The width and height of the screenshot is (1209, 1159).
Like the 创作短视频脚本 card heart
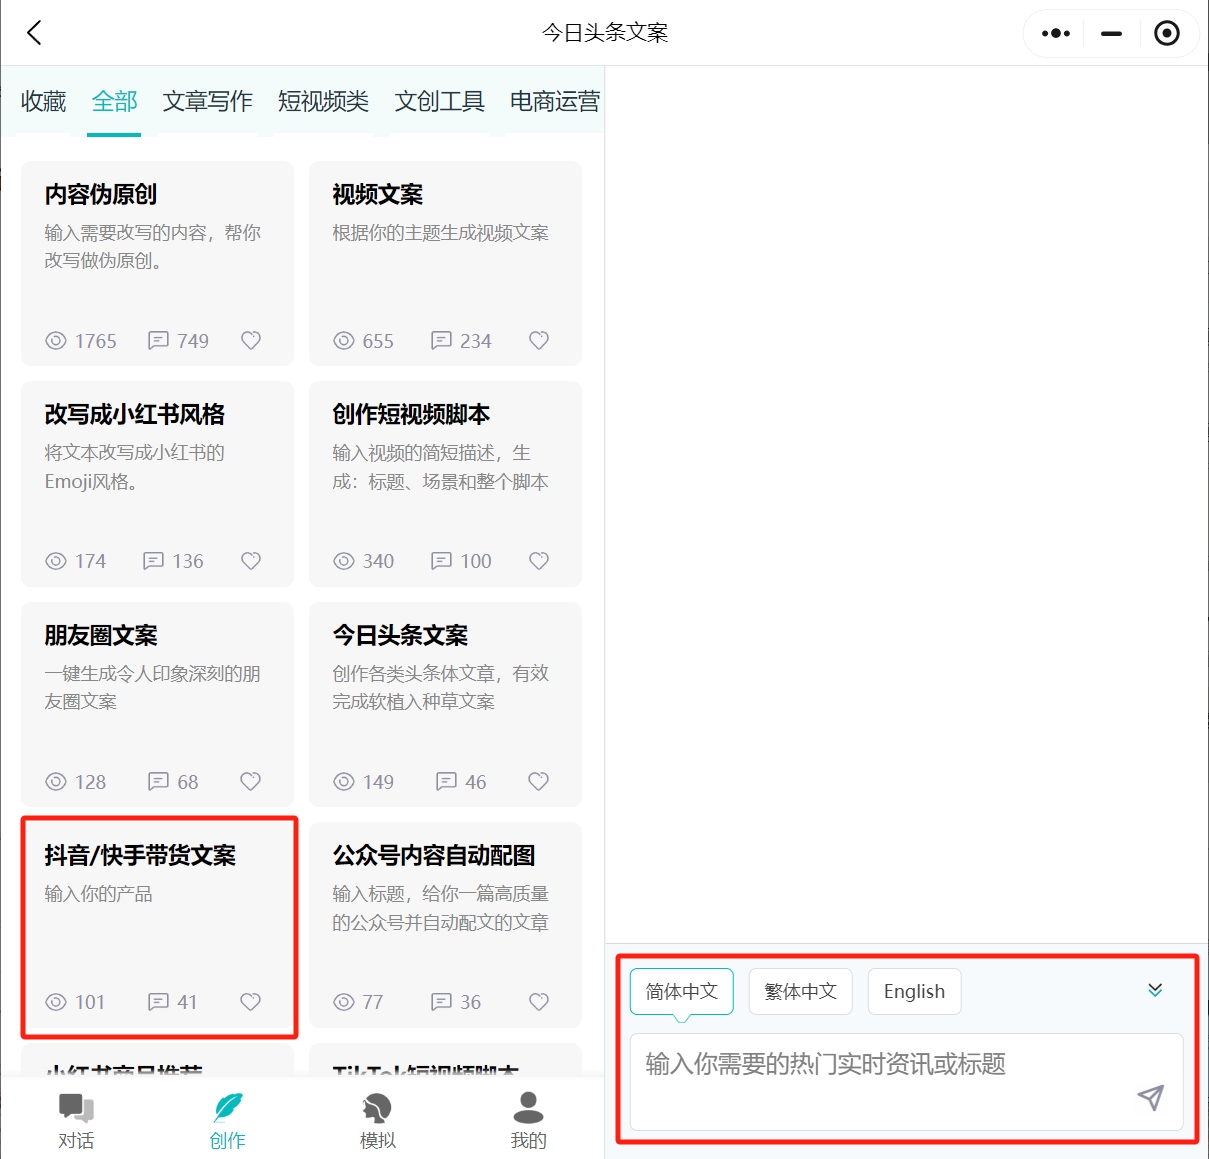click(539, 561)
